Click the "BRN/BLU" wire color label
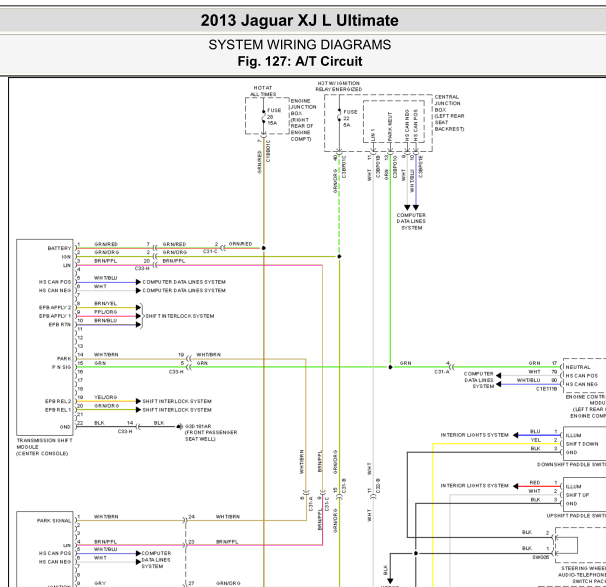The image size is (606, 587). click(106, 321)
